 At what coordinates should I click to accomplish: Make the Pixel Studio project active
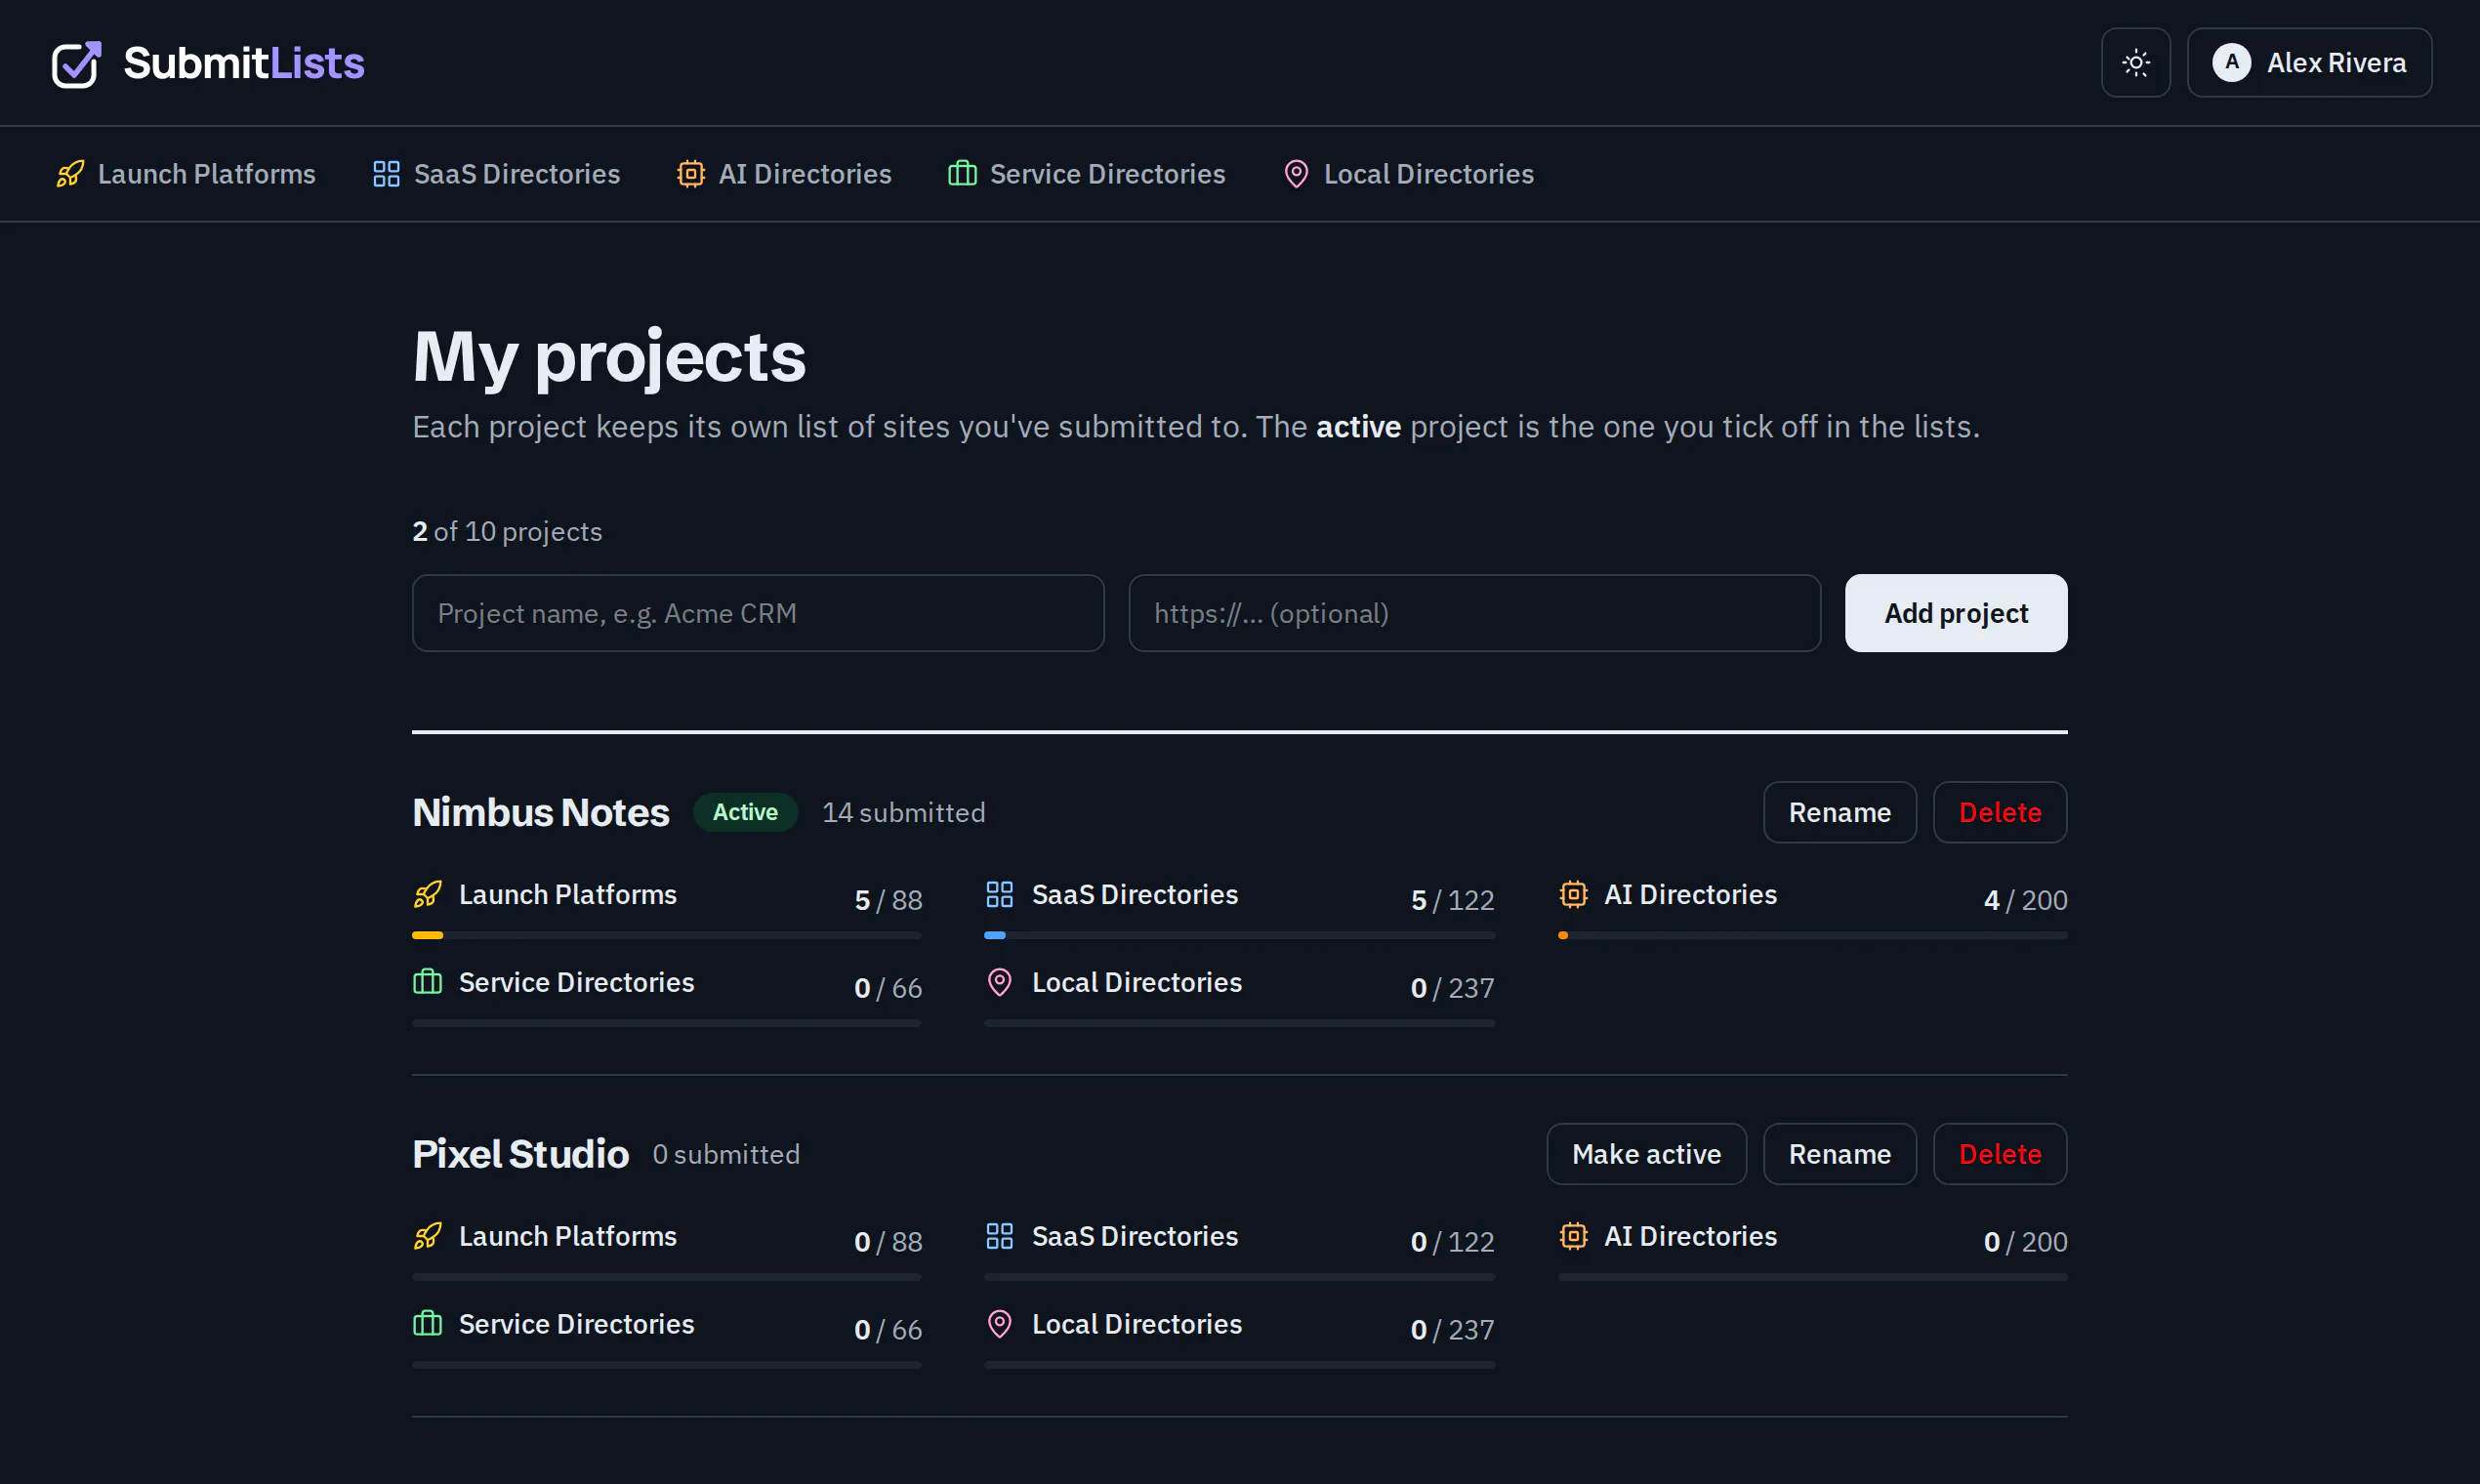[x=1646, y=1154]
